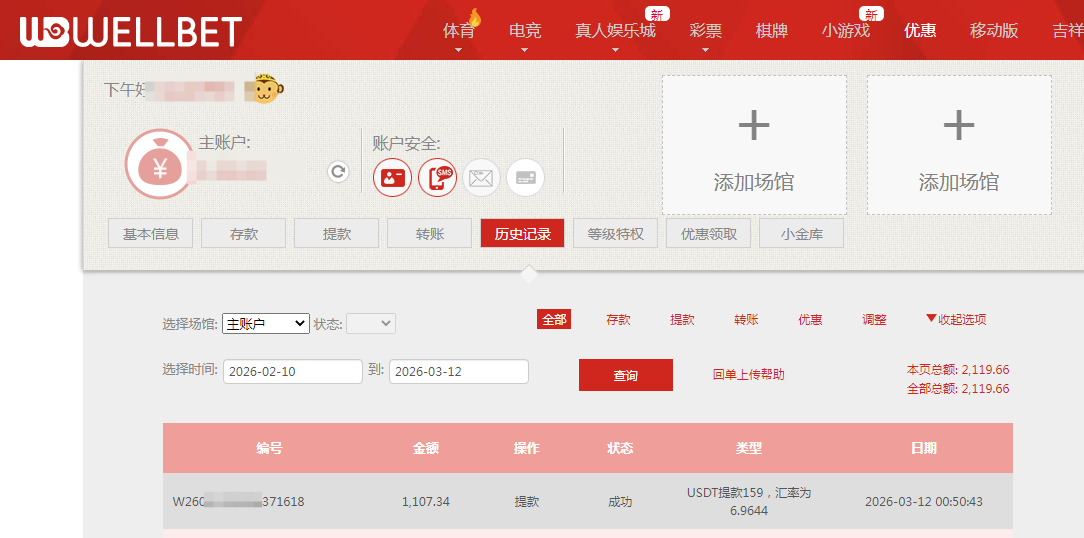Add venue in second plus box
The width and height of the screenshot is (1084, 538).
[958, 145]
